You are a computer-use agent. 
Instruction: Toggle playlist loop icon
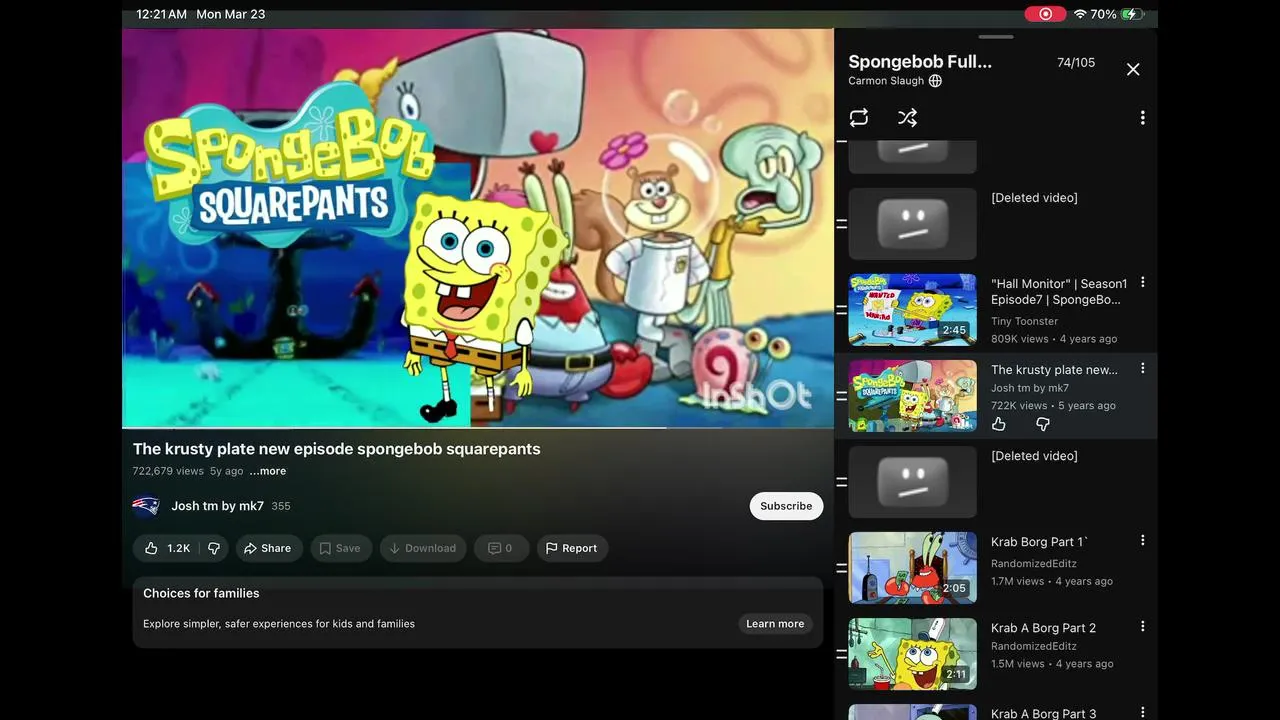click(x=859, y=118)
